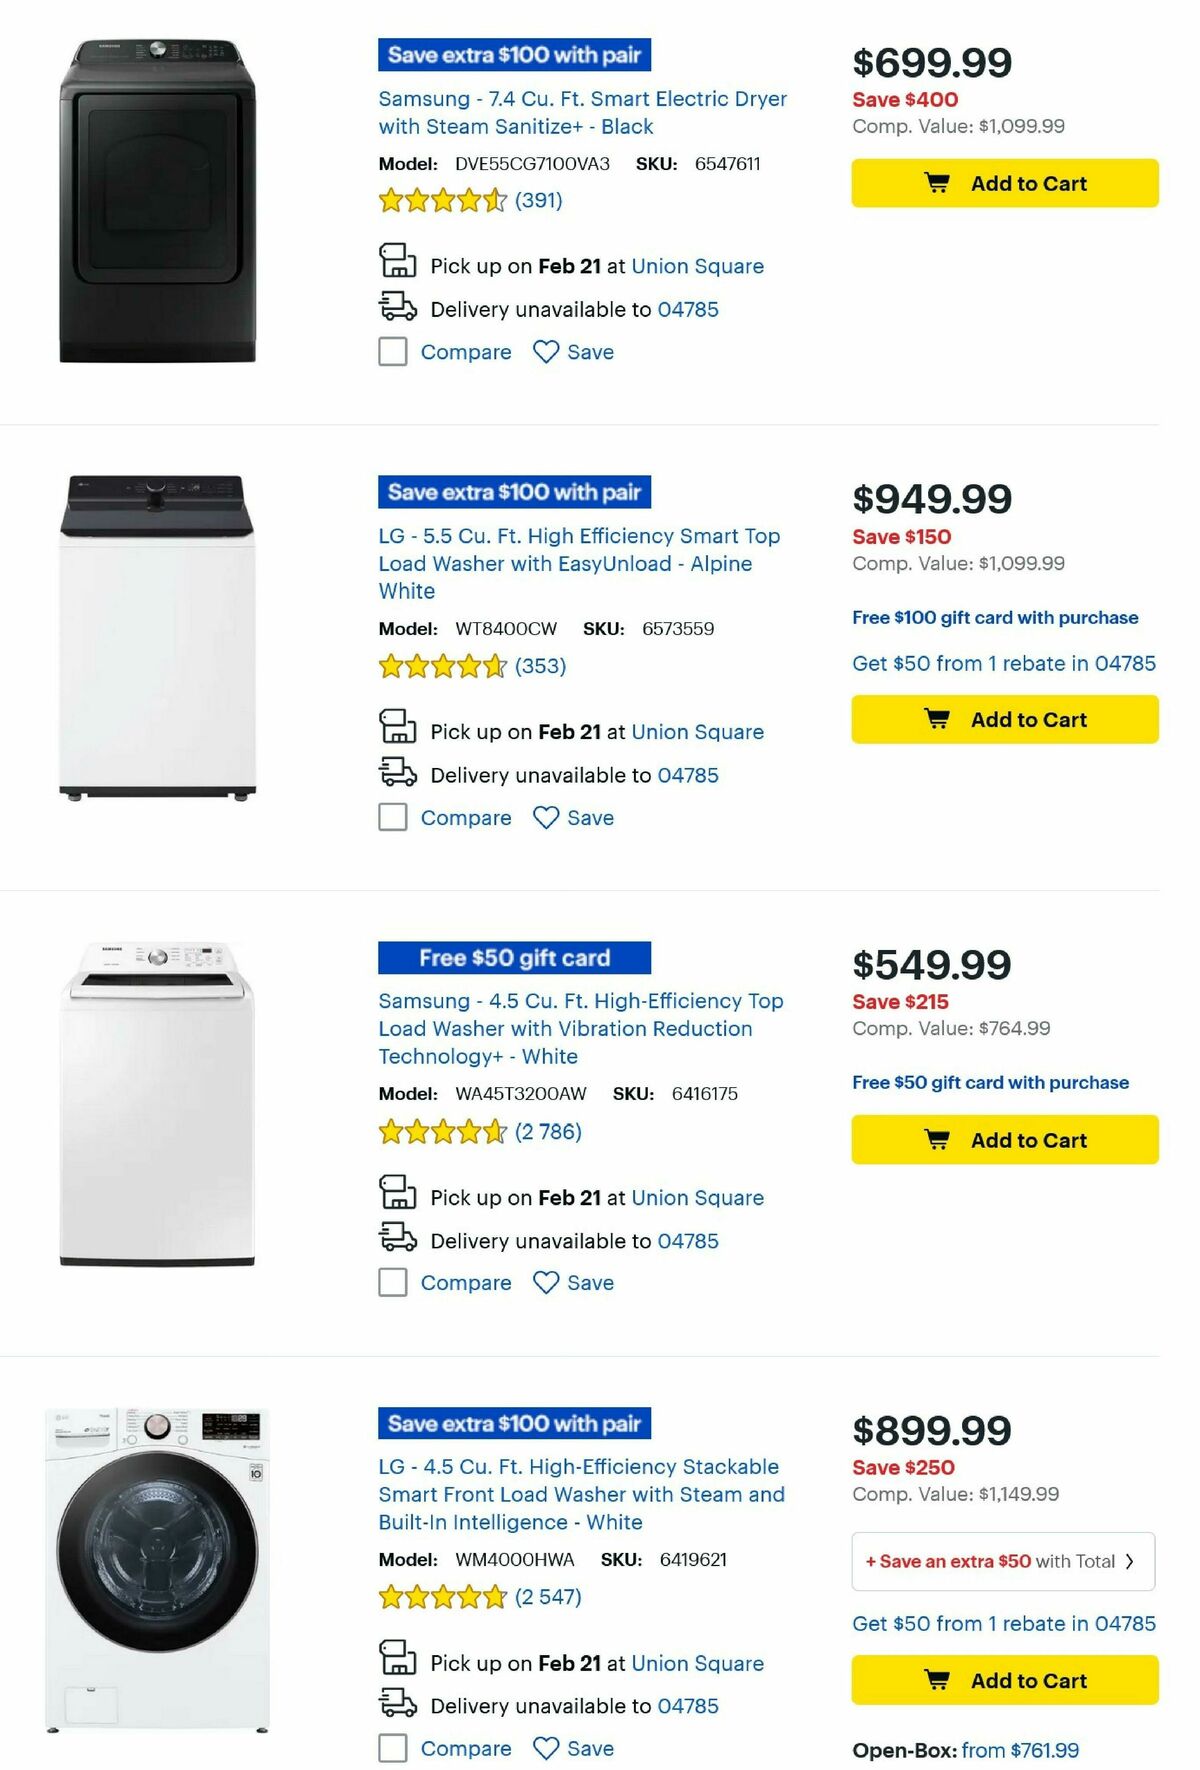Click the delivery truck icon under the Samsung dryer
Image resolution: width=1200 pixels, height=1770 pixels.
click(396, 309)
